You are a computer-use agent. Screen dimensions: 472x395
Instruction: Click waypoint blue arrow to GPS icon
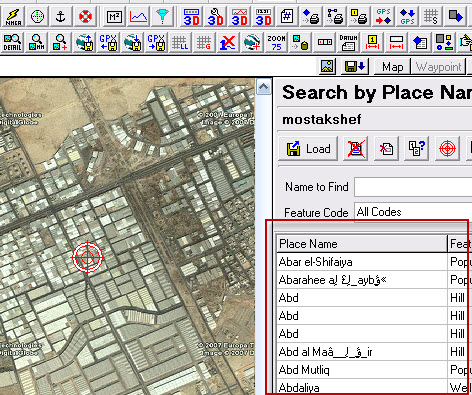point(407,17)
